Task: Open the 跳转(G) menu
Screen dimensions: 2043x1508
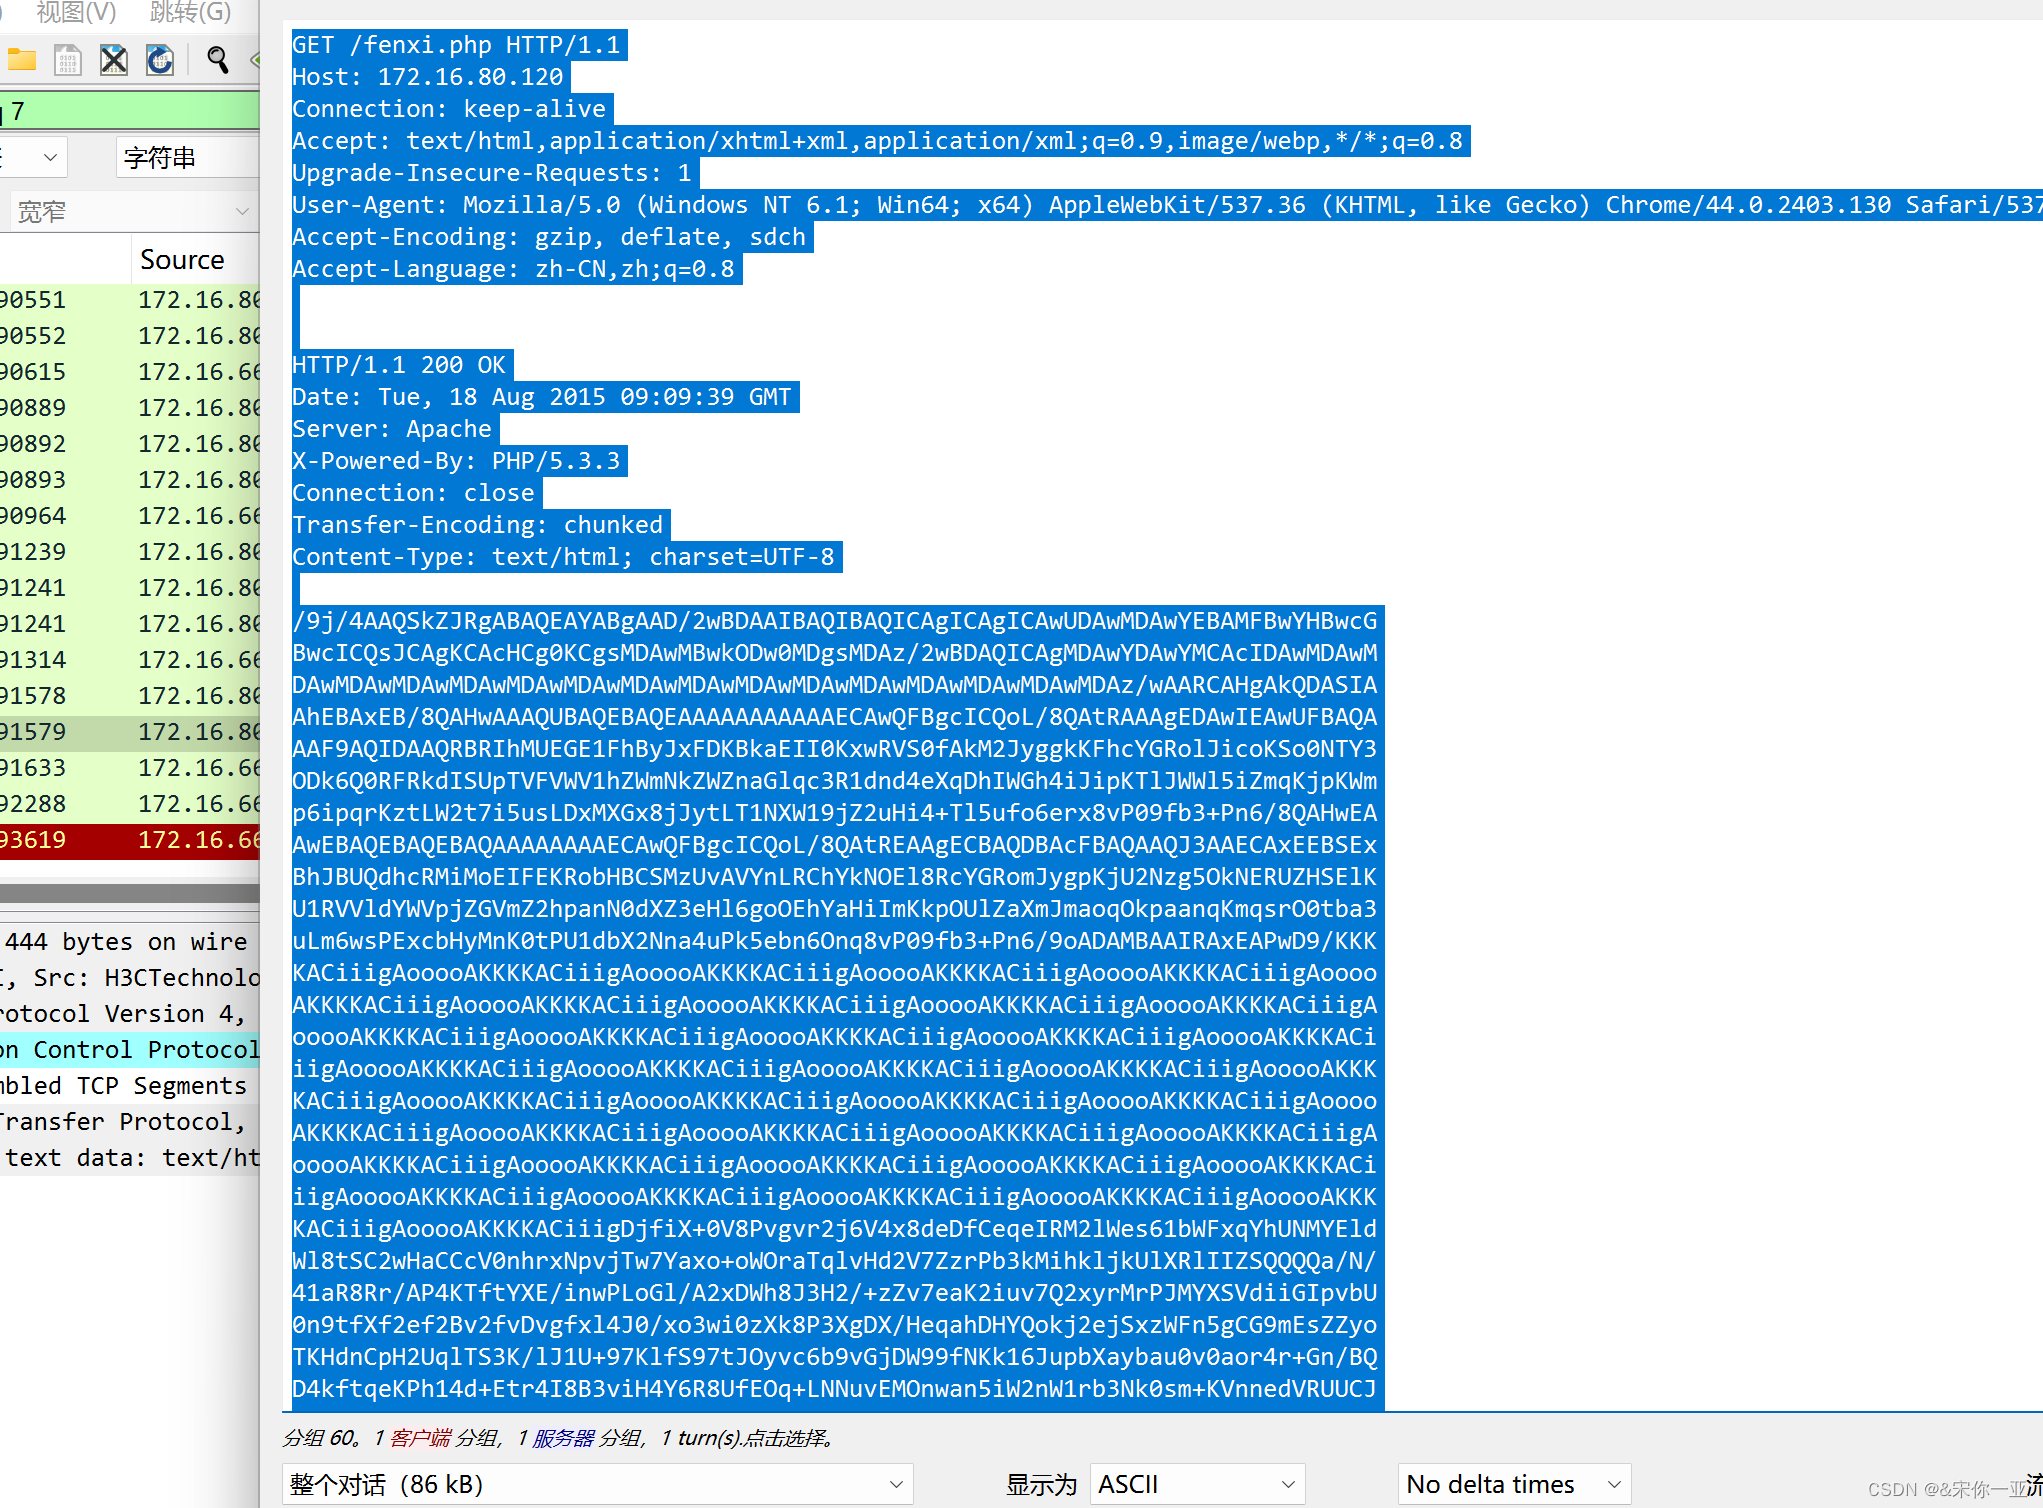Action: click(190, 12)
